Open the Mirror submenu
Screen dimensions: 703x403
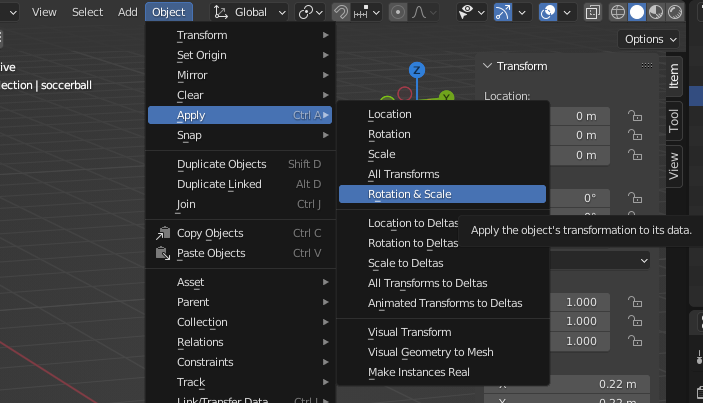(x=240, y=75)
